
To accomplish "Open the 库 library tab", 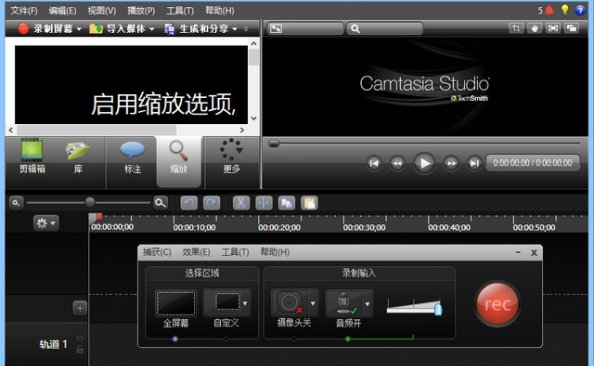I will 78,157.
